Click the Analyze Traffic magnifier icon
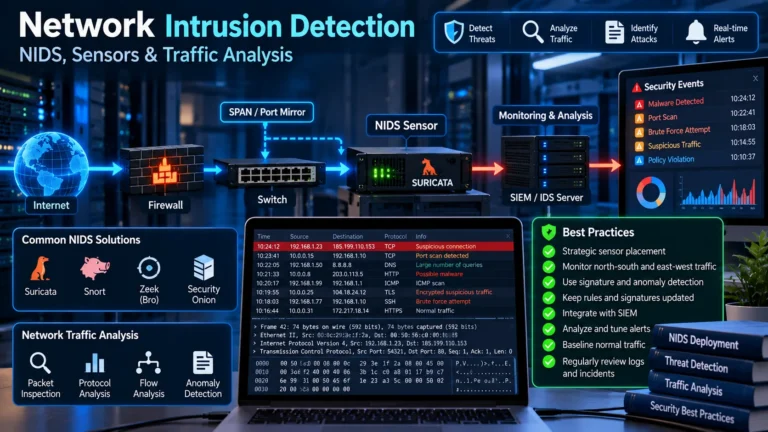 pyautogui.click(x=532, y=32)
